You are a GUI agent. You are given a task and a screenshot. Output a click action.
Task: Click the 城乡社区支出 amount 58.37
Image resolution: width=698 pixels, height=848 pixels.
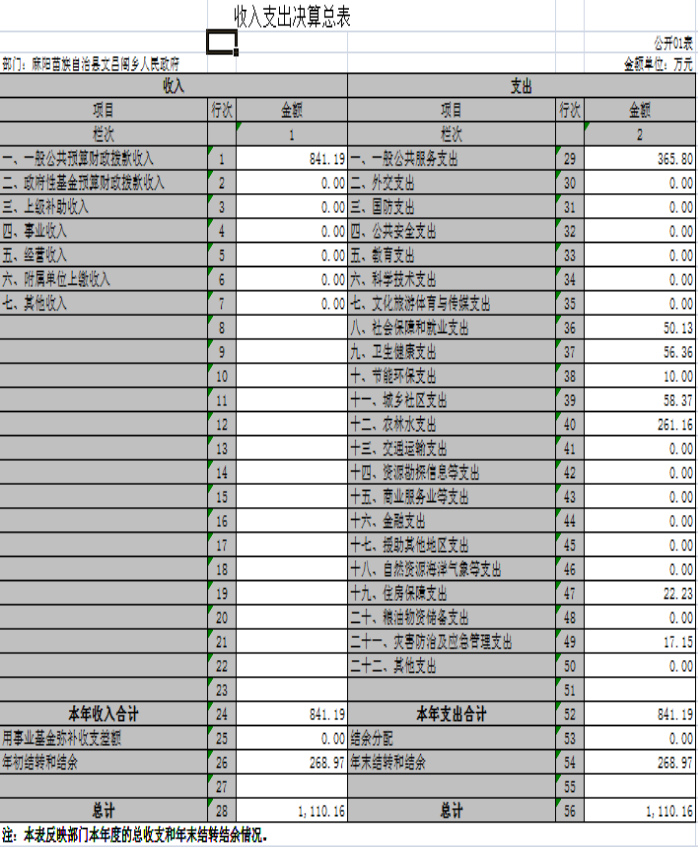[x=640, y=400]
